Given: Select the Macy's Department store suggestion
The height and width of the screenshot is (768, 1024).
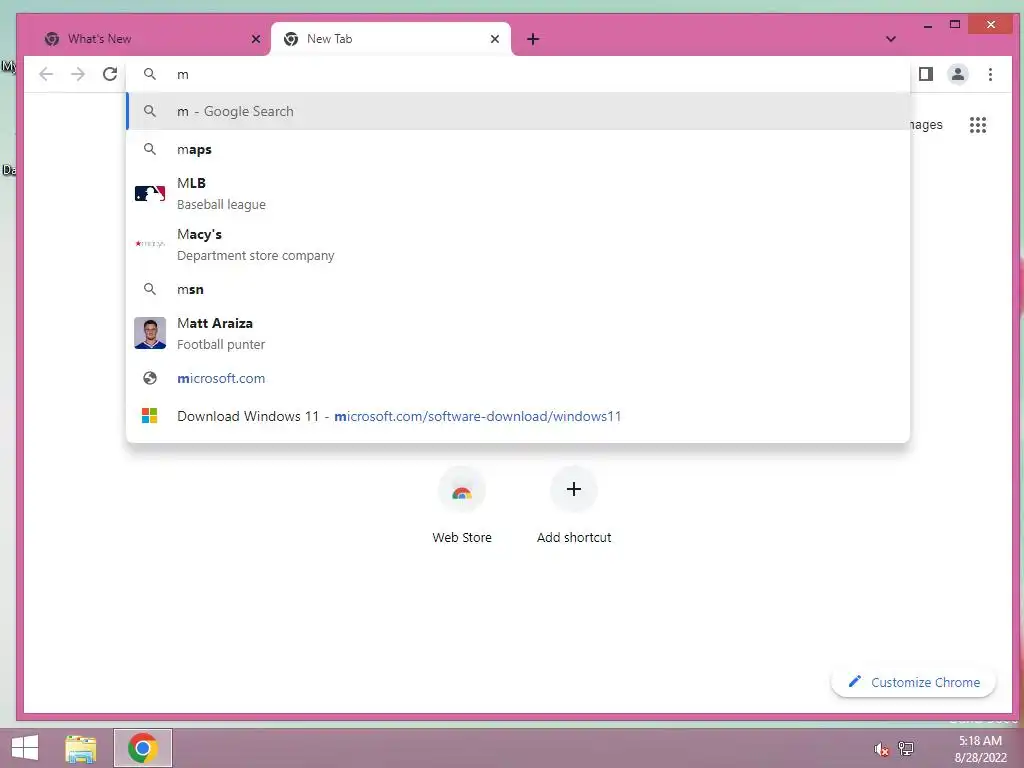Looking at the screenshot, I should click(x=518, y=244).
